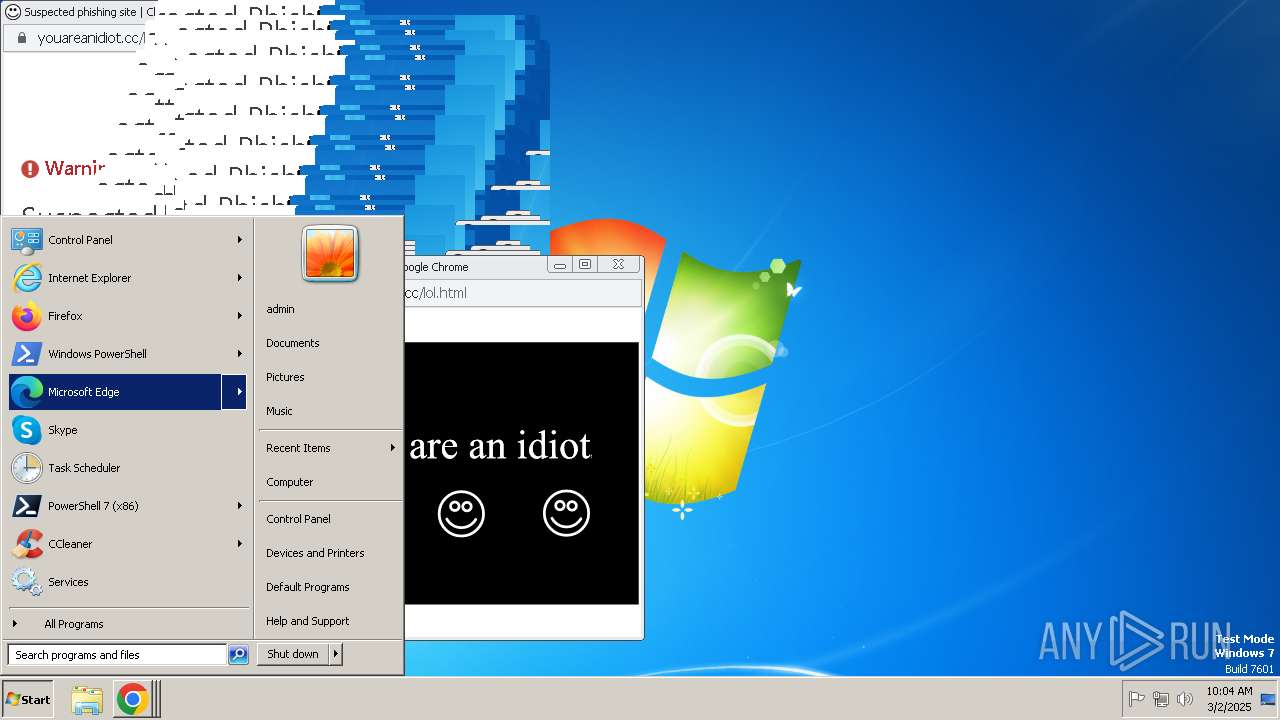
Task: Expand Firefox jump list arrow
Action: 240,316
